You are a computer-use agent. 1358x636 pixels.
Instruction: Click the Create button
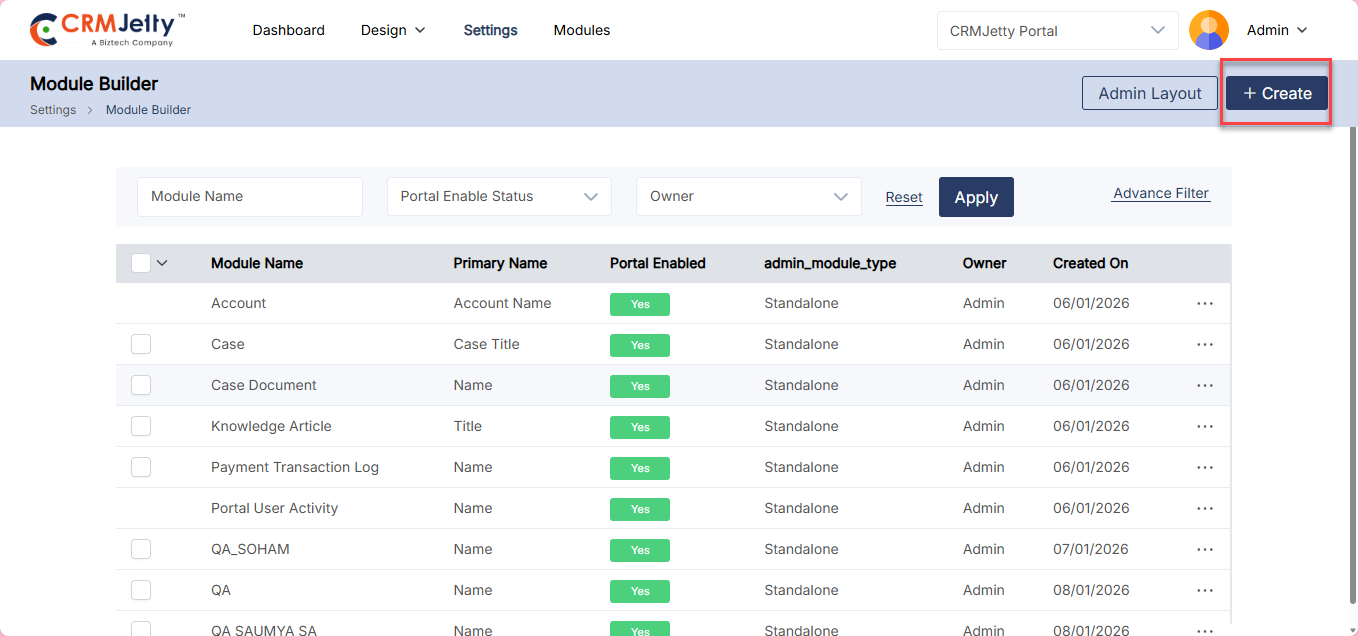tap(1277, 93)
